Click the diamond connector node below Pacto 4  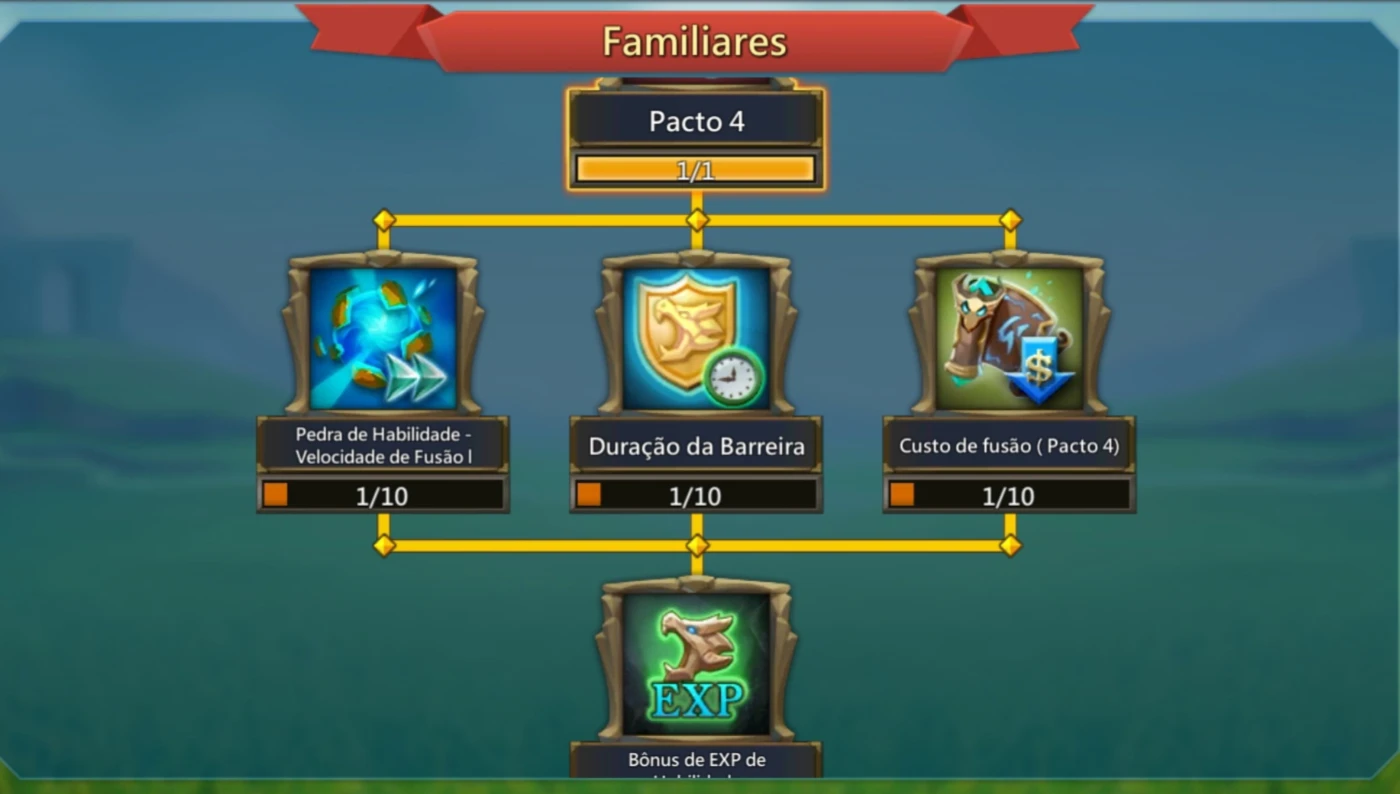tap(697, 220)
